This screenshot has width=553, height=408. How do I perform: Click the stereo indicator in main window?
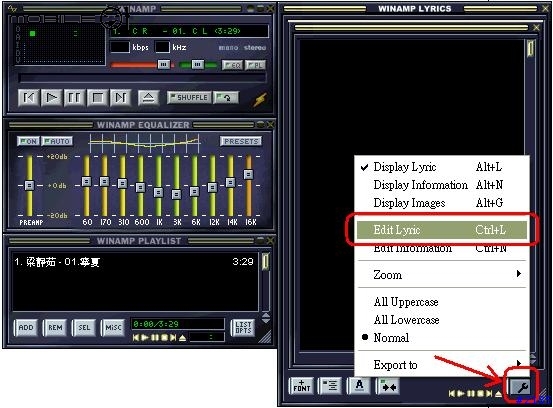tap(255, 48)
